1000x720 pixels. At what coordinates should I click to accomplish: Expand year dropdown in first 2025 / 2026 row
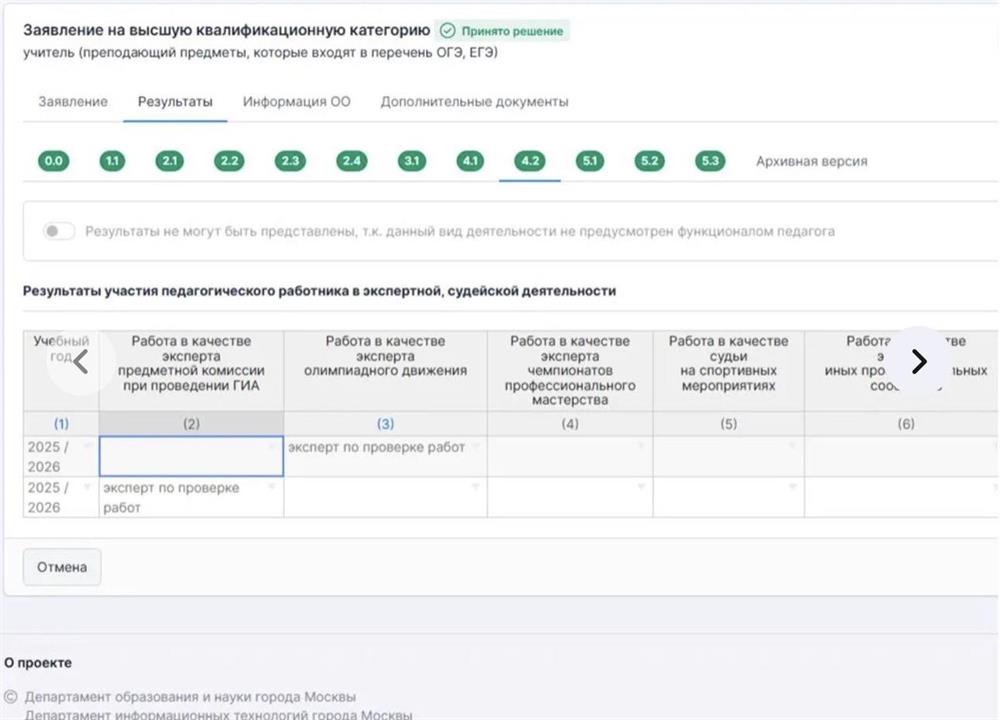point(88,446)
